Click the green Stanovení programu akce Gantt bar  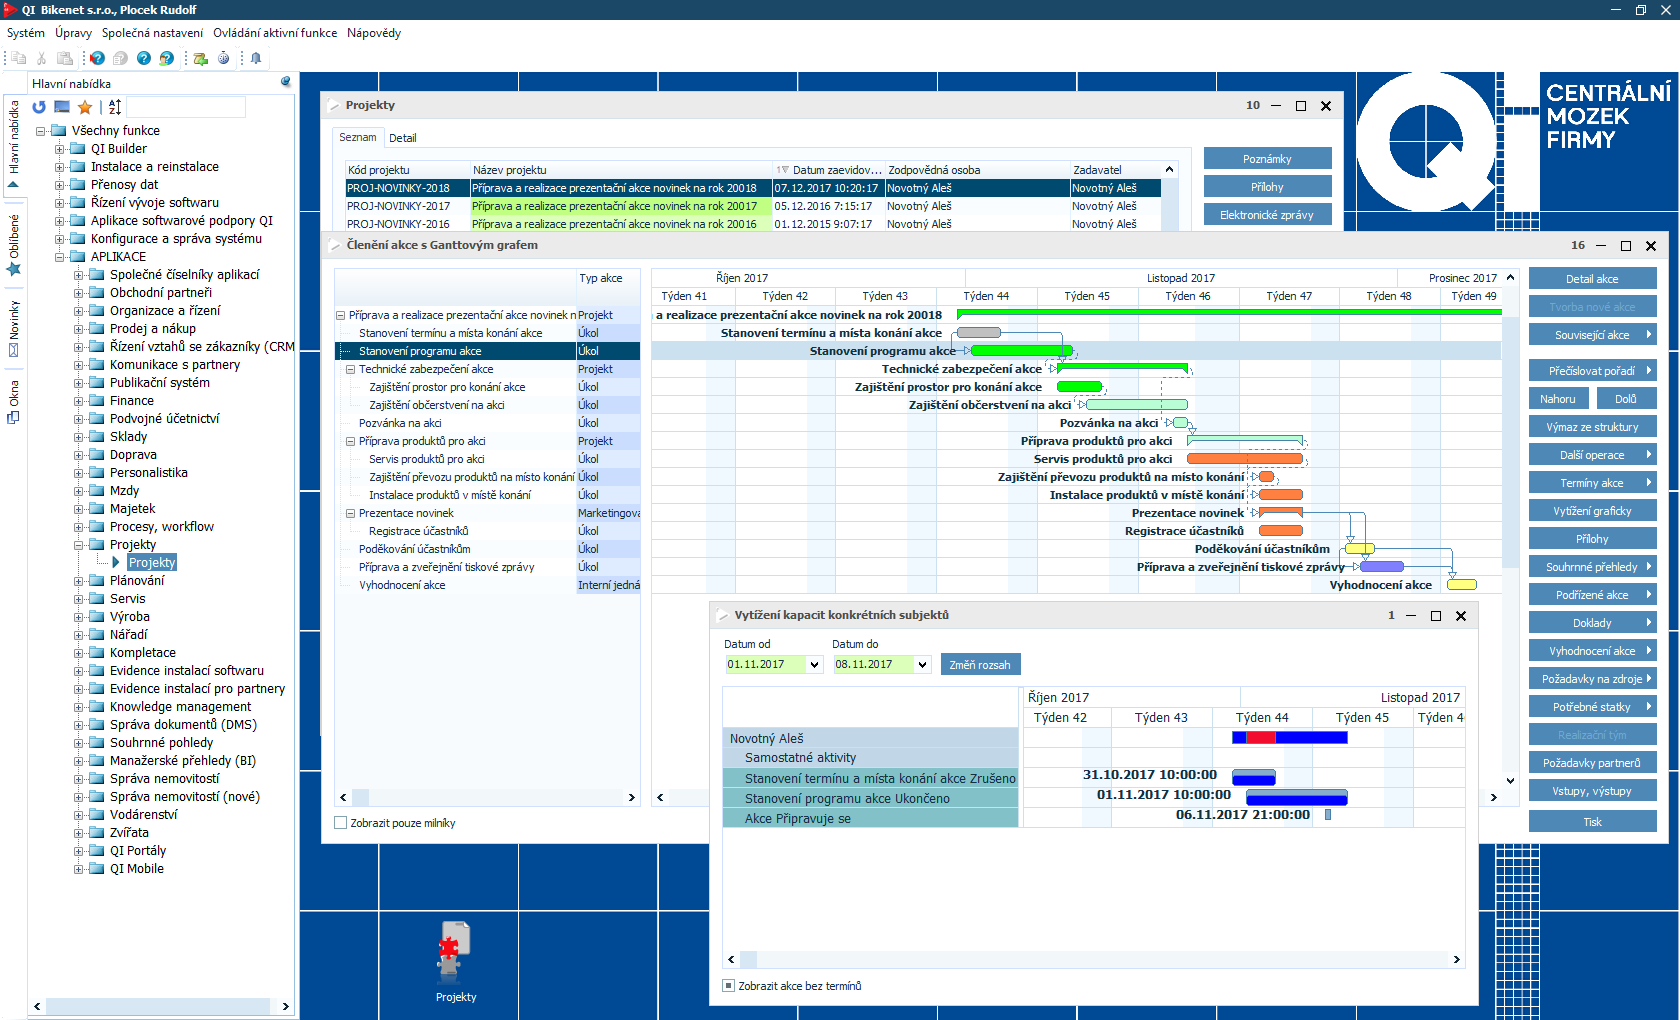tap(1020, 351)
